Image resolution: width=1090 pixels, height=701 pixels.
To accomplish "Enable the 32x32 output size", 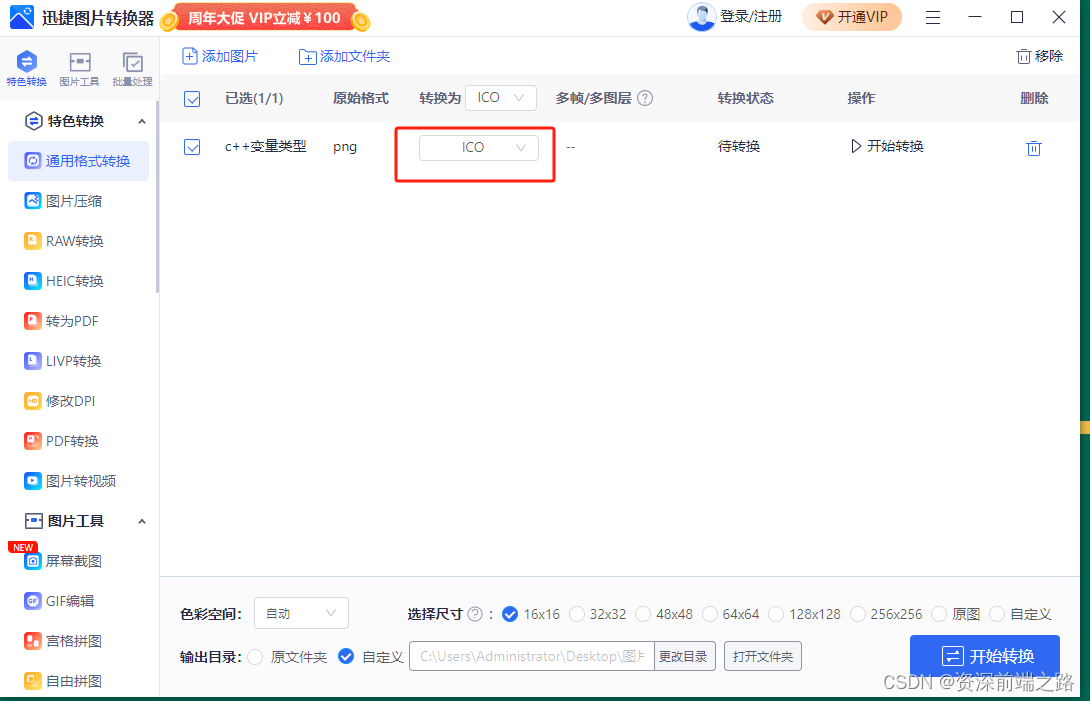I will pos(577,614).
